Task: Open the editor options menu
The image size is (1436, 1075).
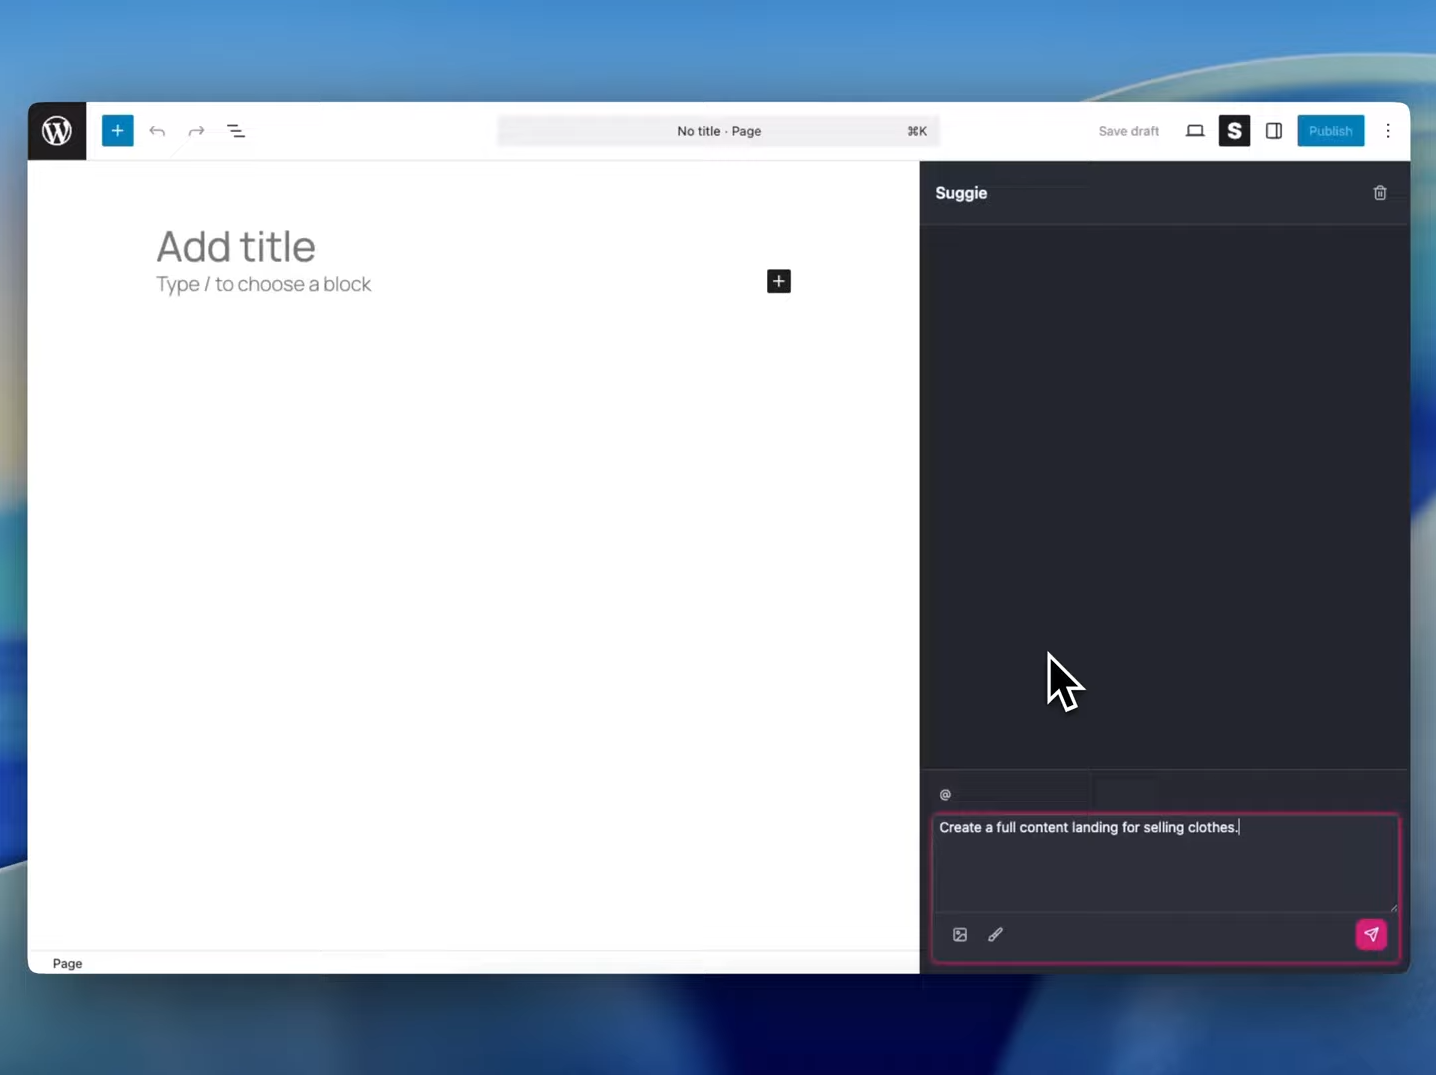Action: click(1388, 131)
